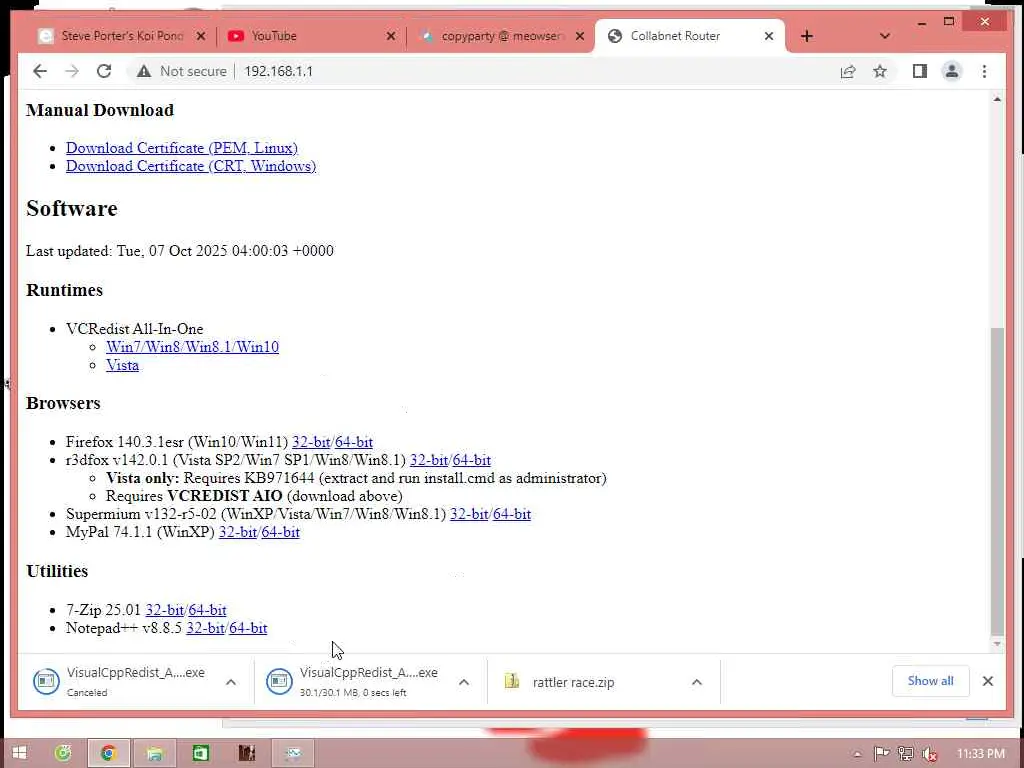Viewport: 1024px width, 768px height.
Task: Show hidden system tray icons
Action: pos(857,754)
